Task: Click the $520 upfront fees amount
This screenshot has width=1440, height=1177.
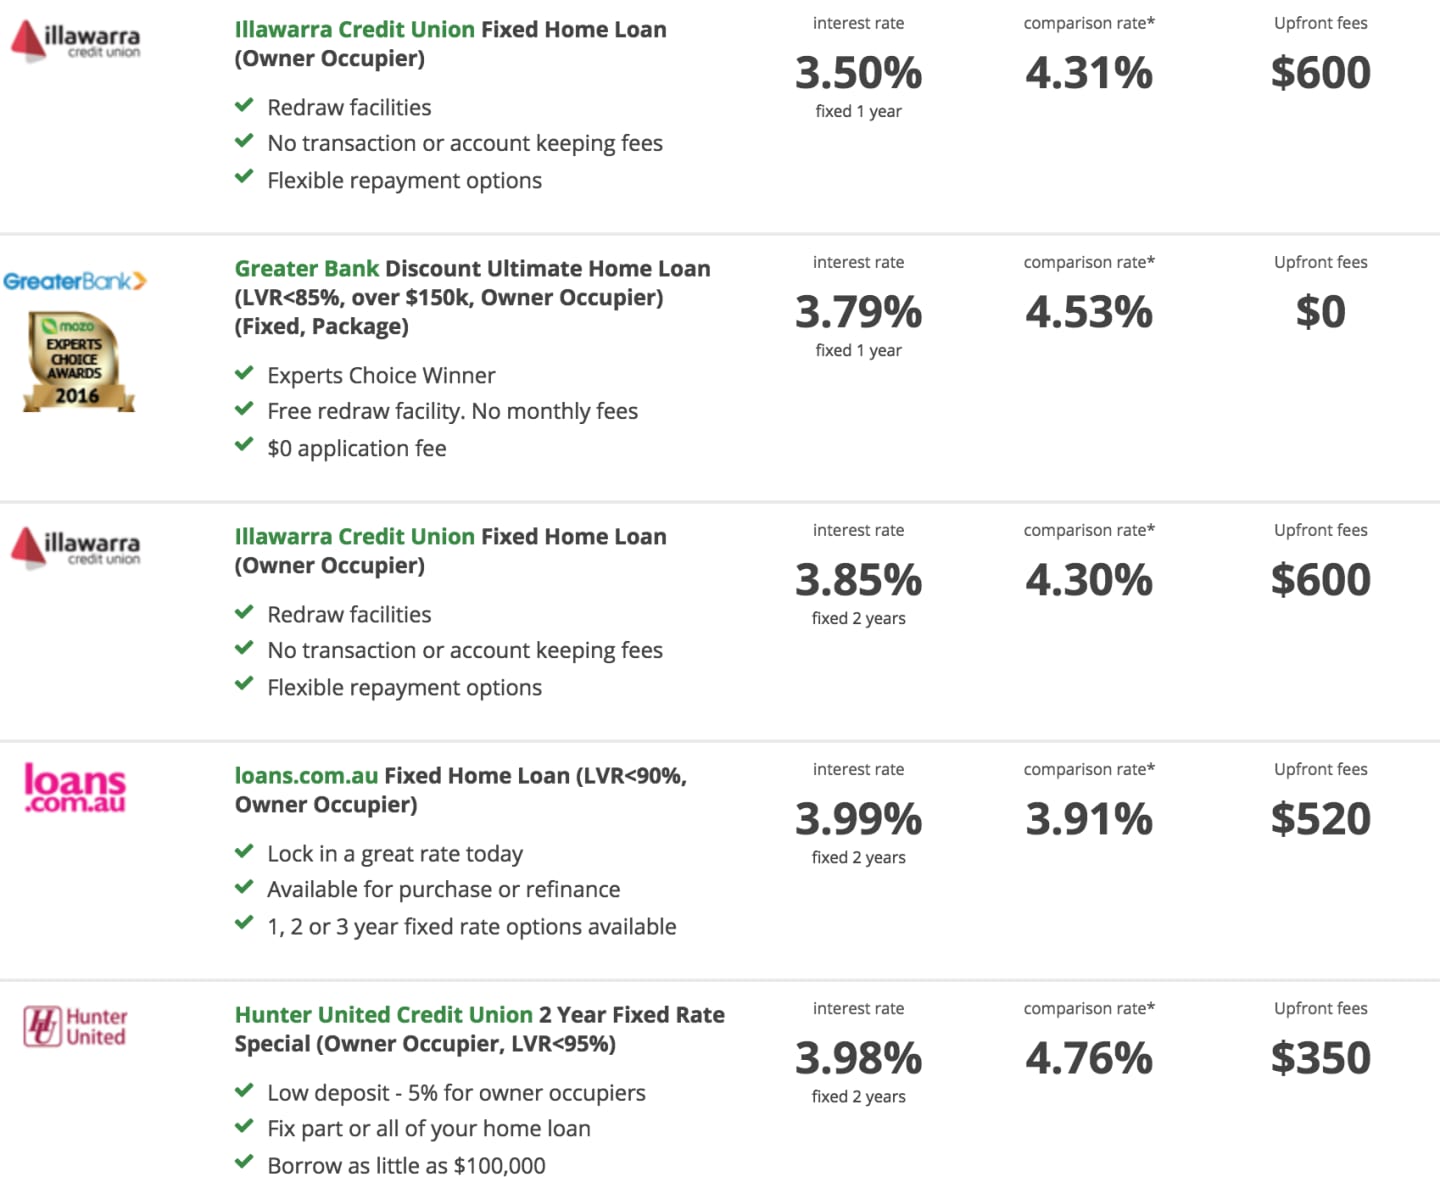Action: [1320, 819]
